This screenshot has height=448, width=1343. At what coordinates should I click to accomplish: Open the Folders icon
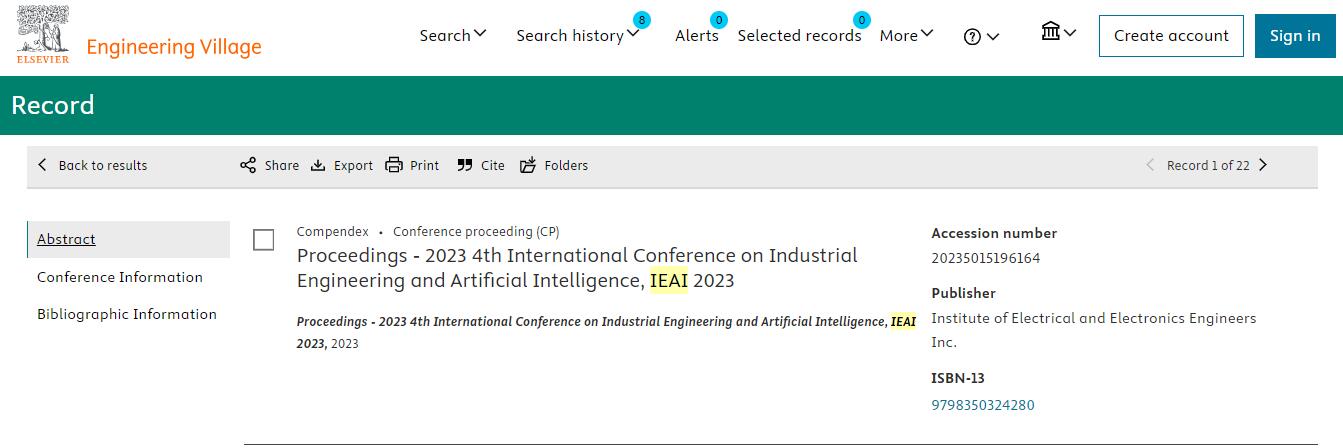pyautogui.click(x=528, y=165)
